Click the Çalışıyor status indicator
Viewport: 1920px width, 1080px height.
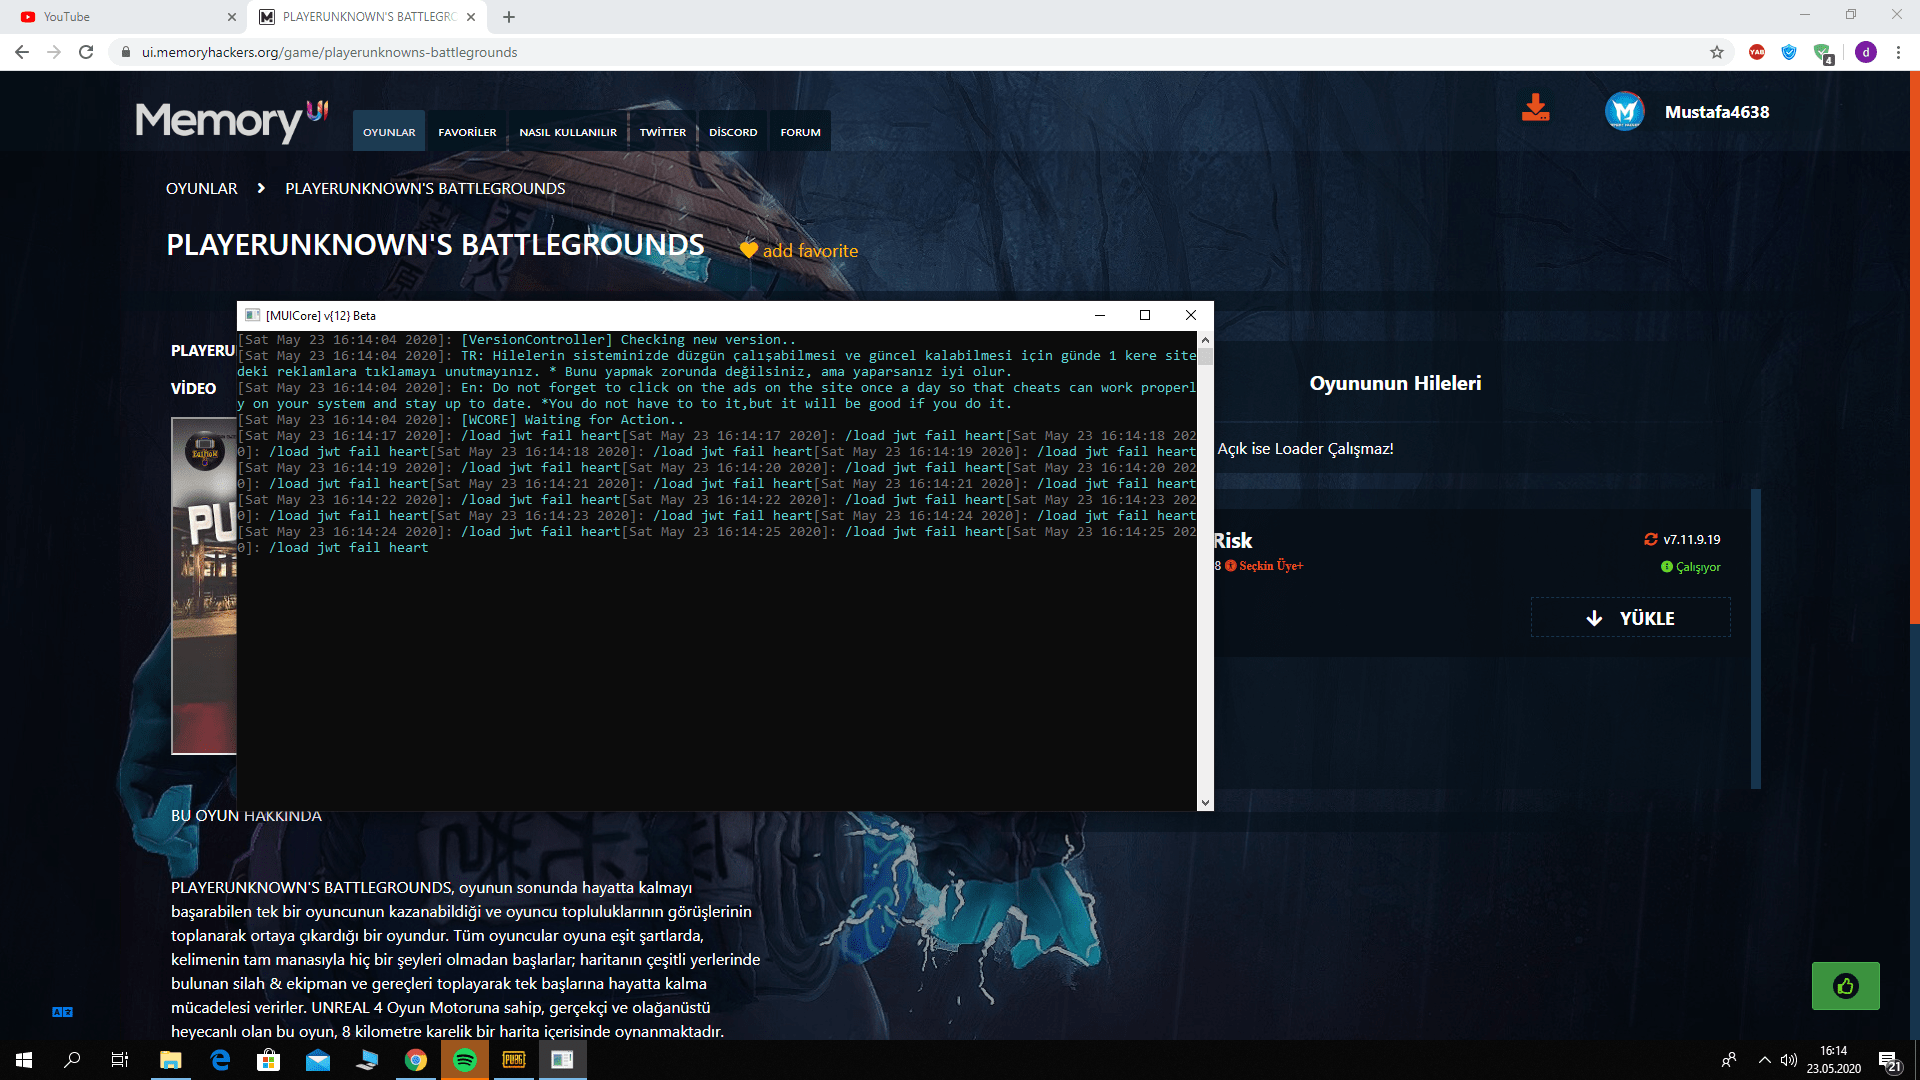1691,567
